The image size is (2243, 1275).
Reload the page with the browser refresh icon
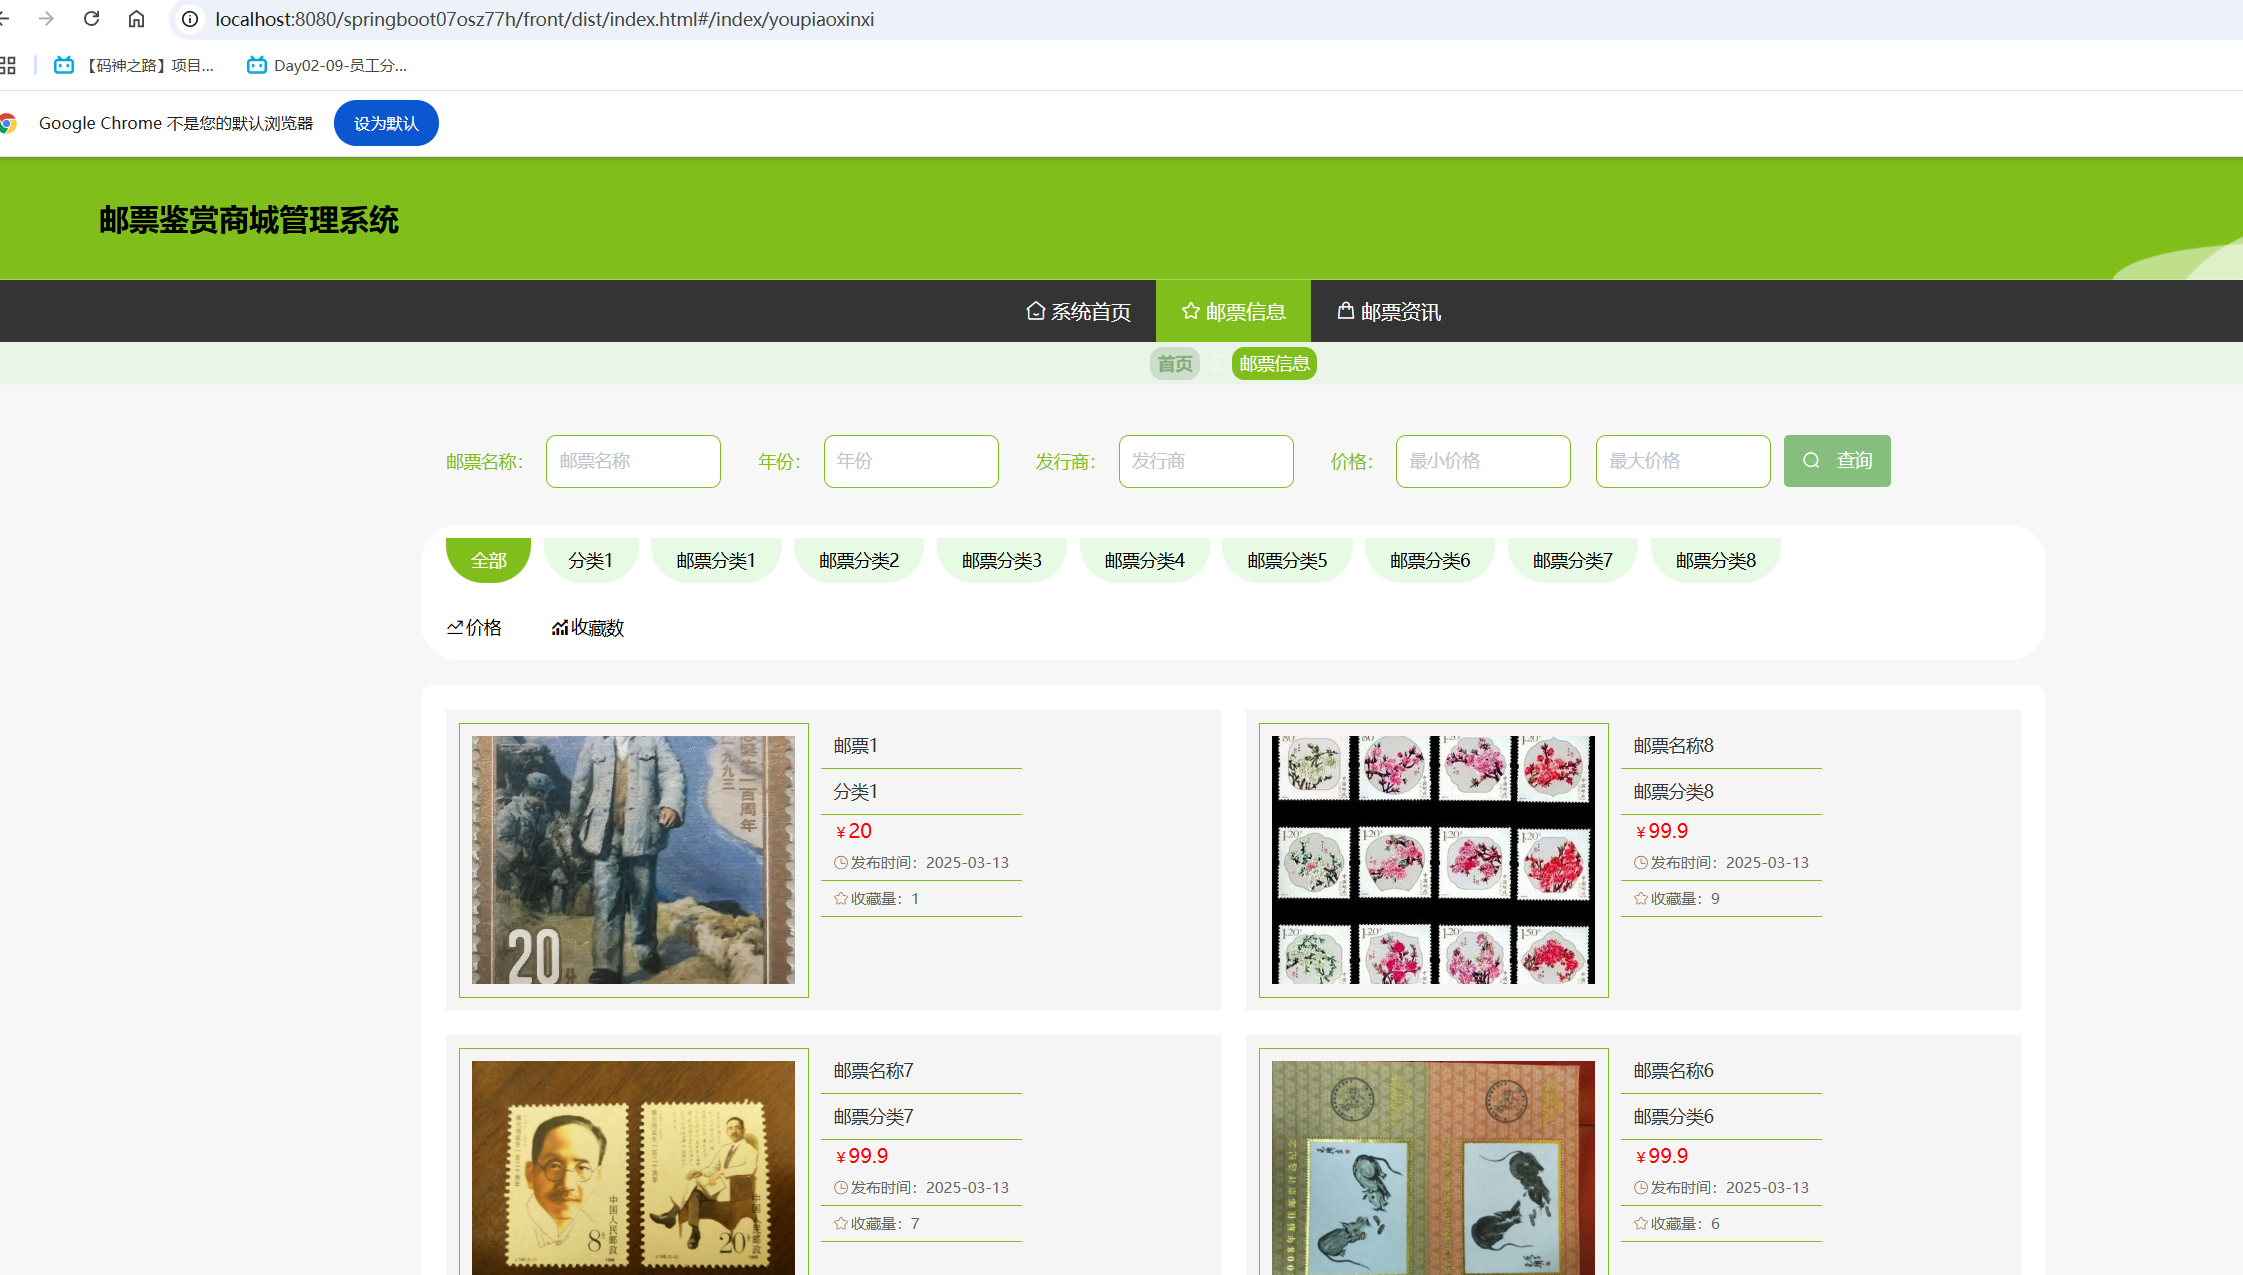point(91,19)
